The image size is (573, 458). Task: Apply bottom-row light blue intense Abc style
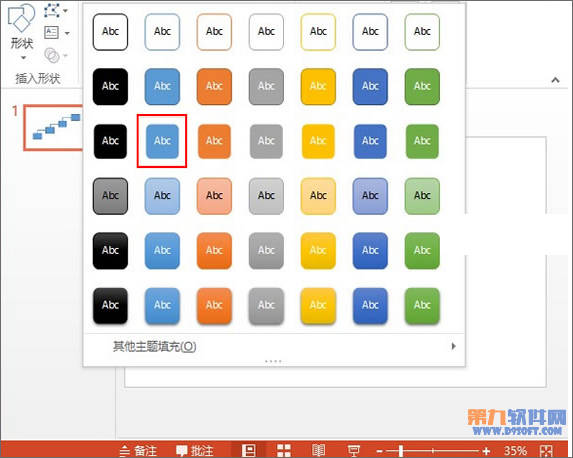162,306
